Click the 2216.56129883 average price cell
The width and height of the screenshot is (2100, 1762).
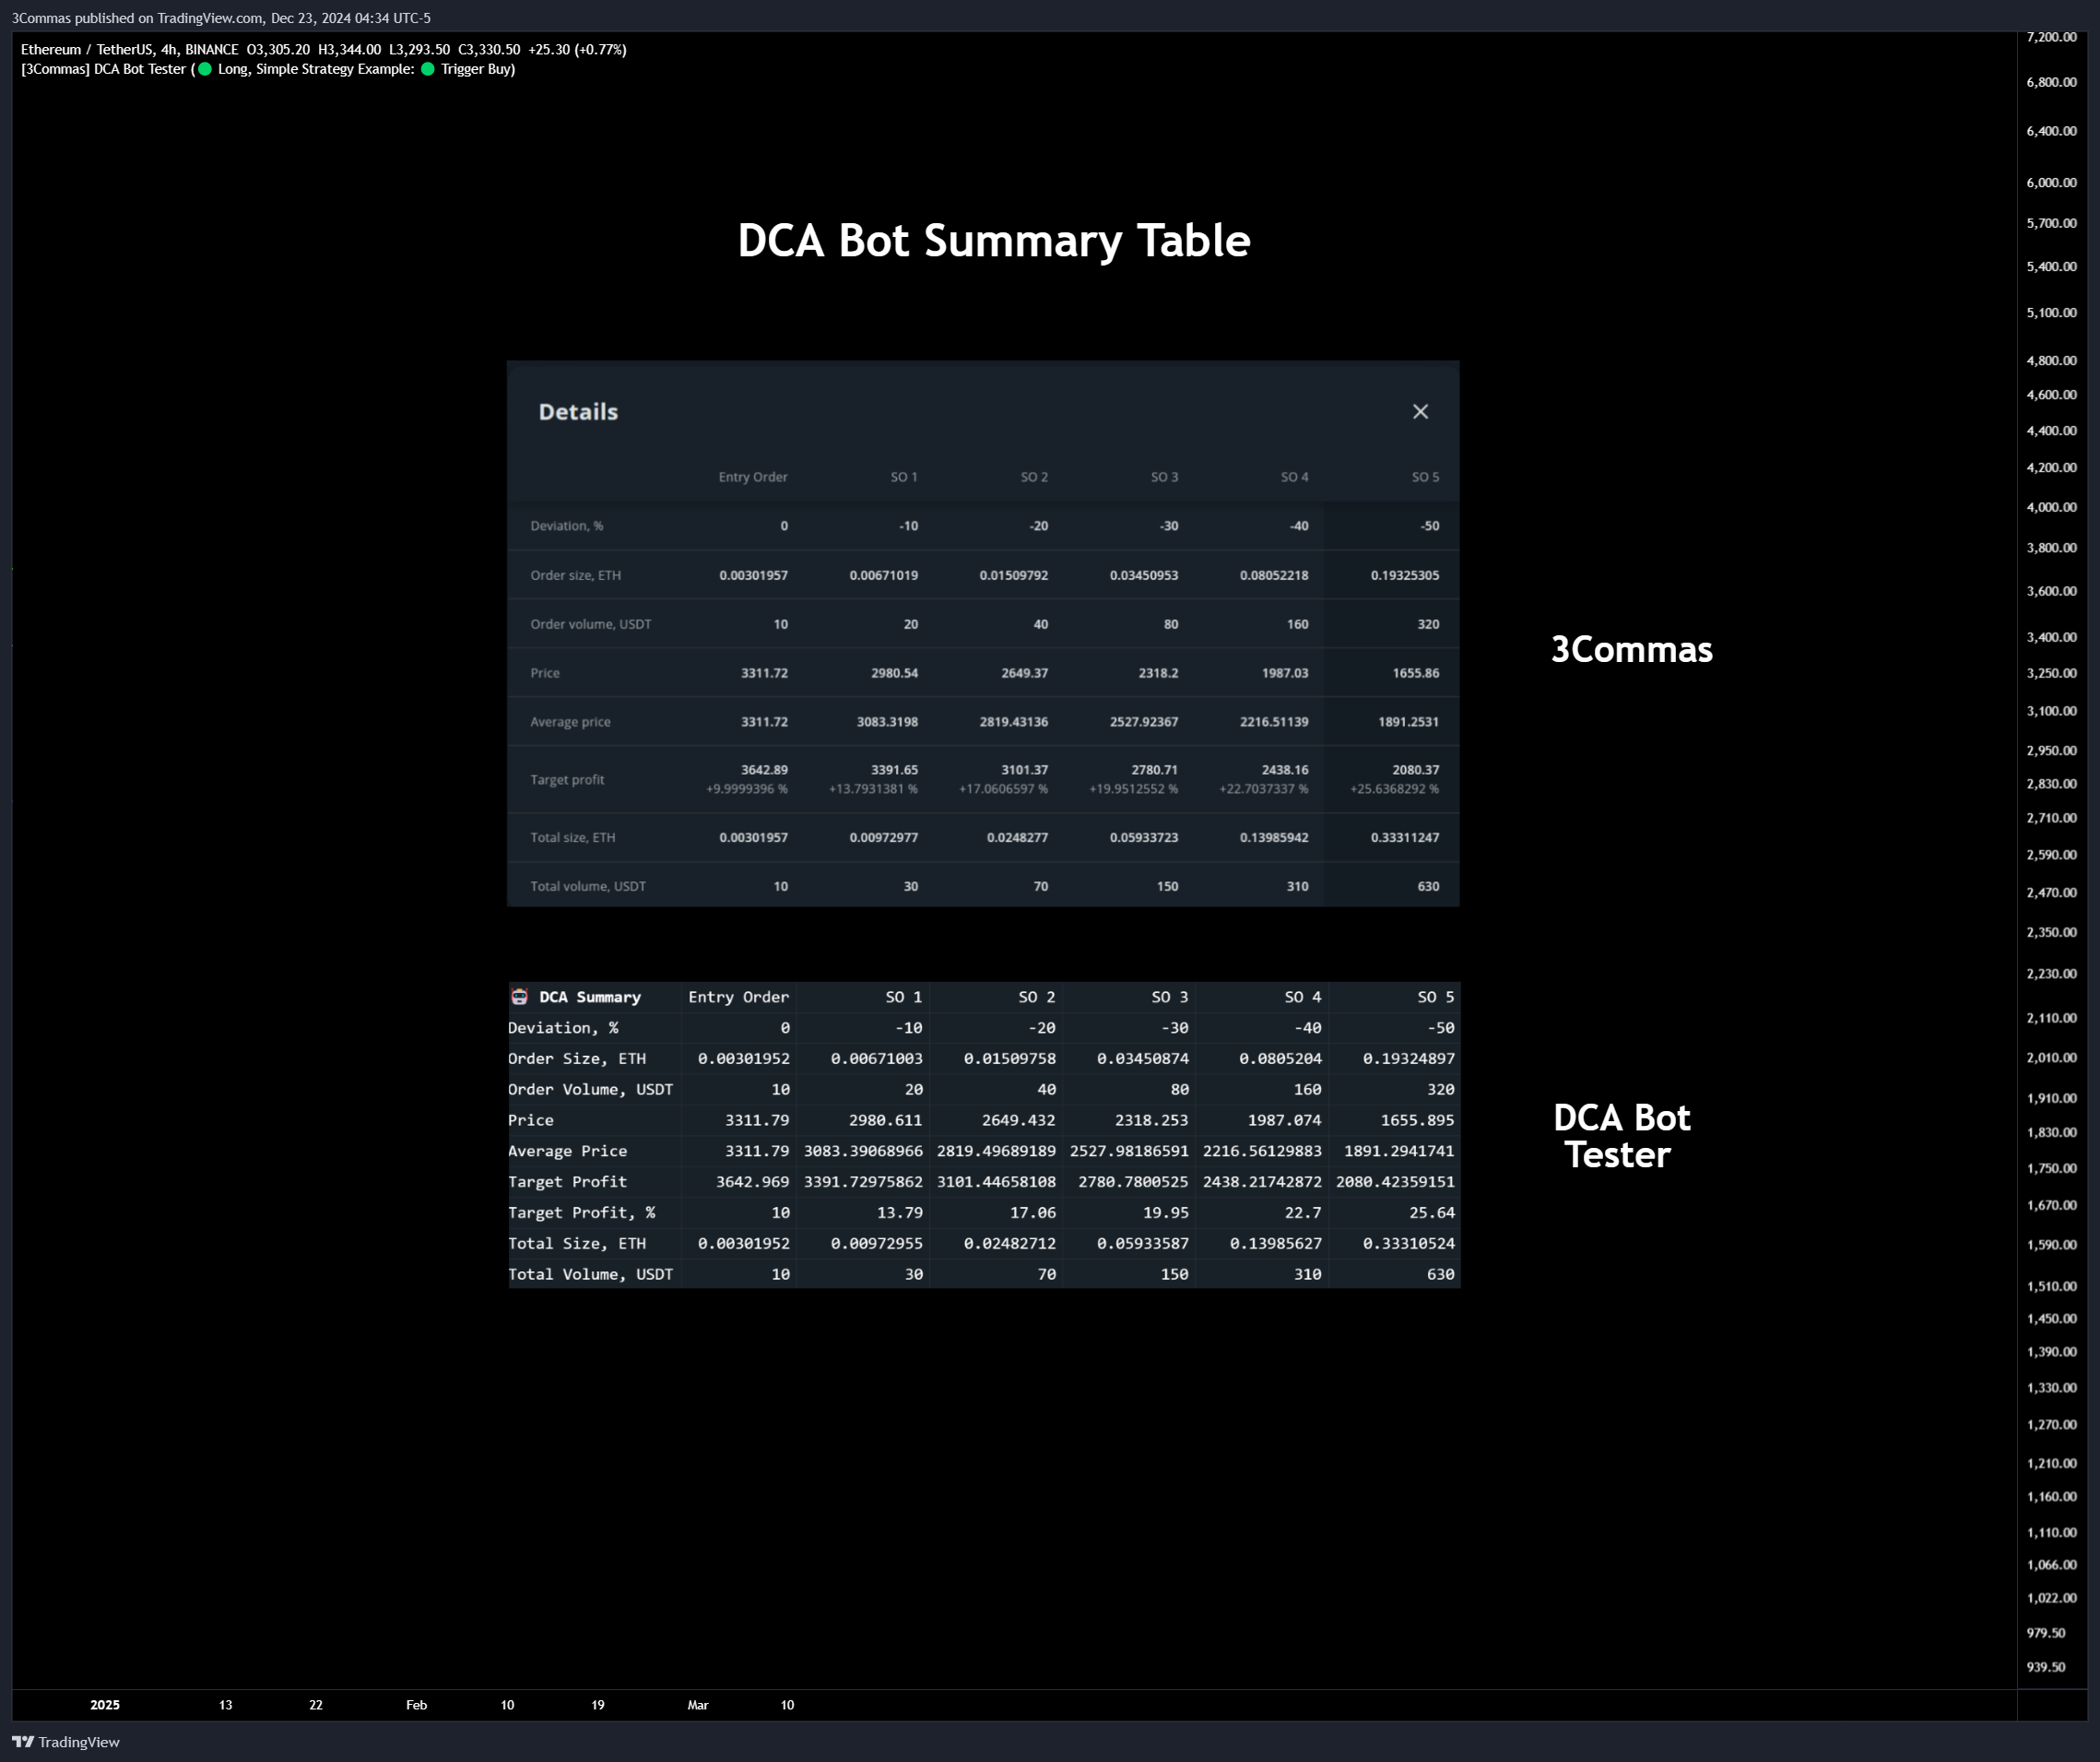pyautogui.click(x=1262, y=1151)
